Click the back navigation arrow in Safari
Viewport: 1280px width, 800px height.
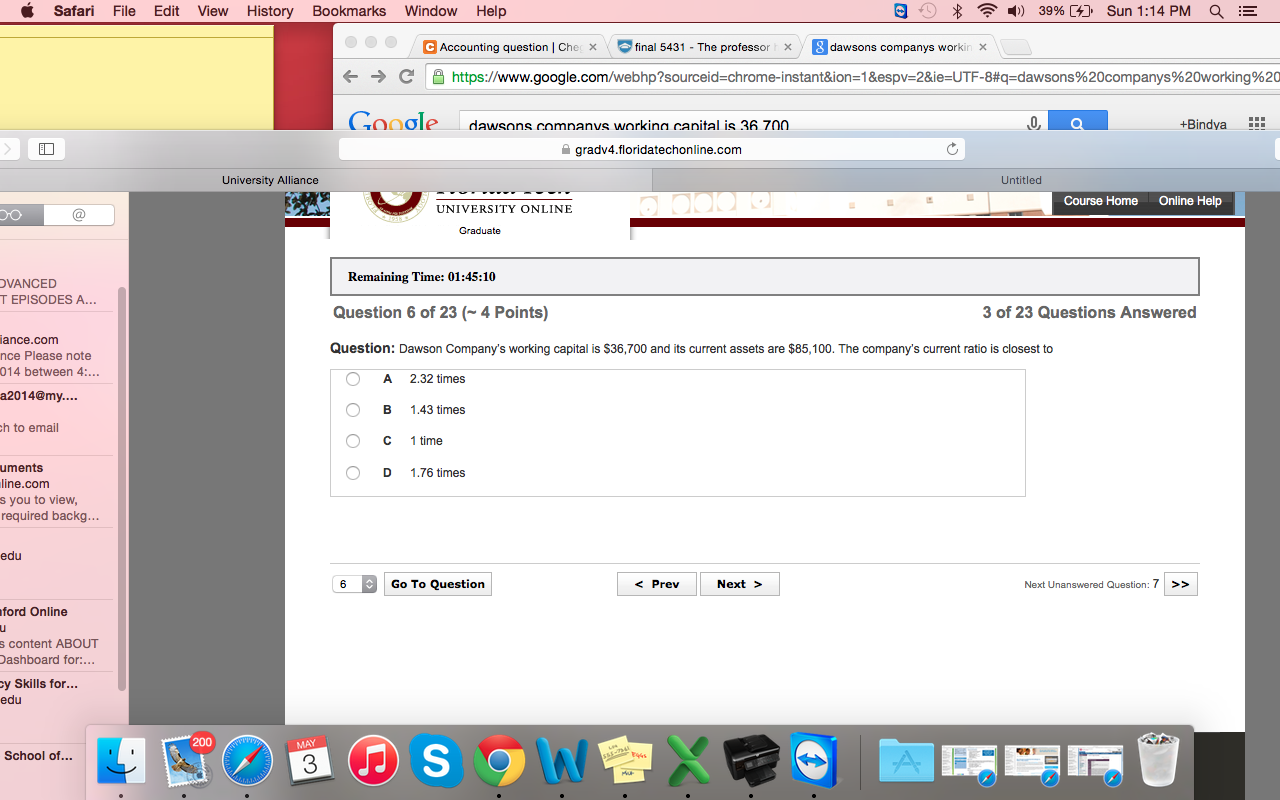tap(350, 76)
